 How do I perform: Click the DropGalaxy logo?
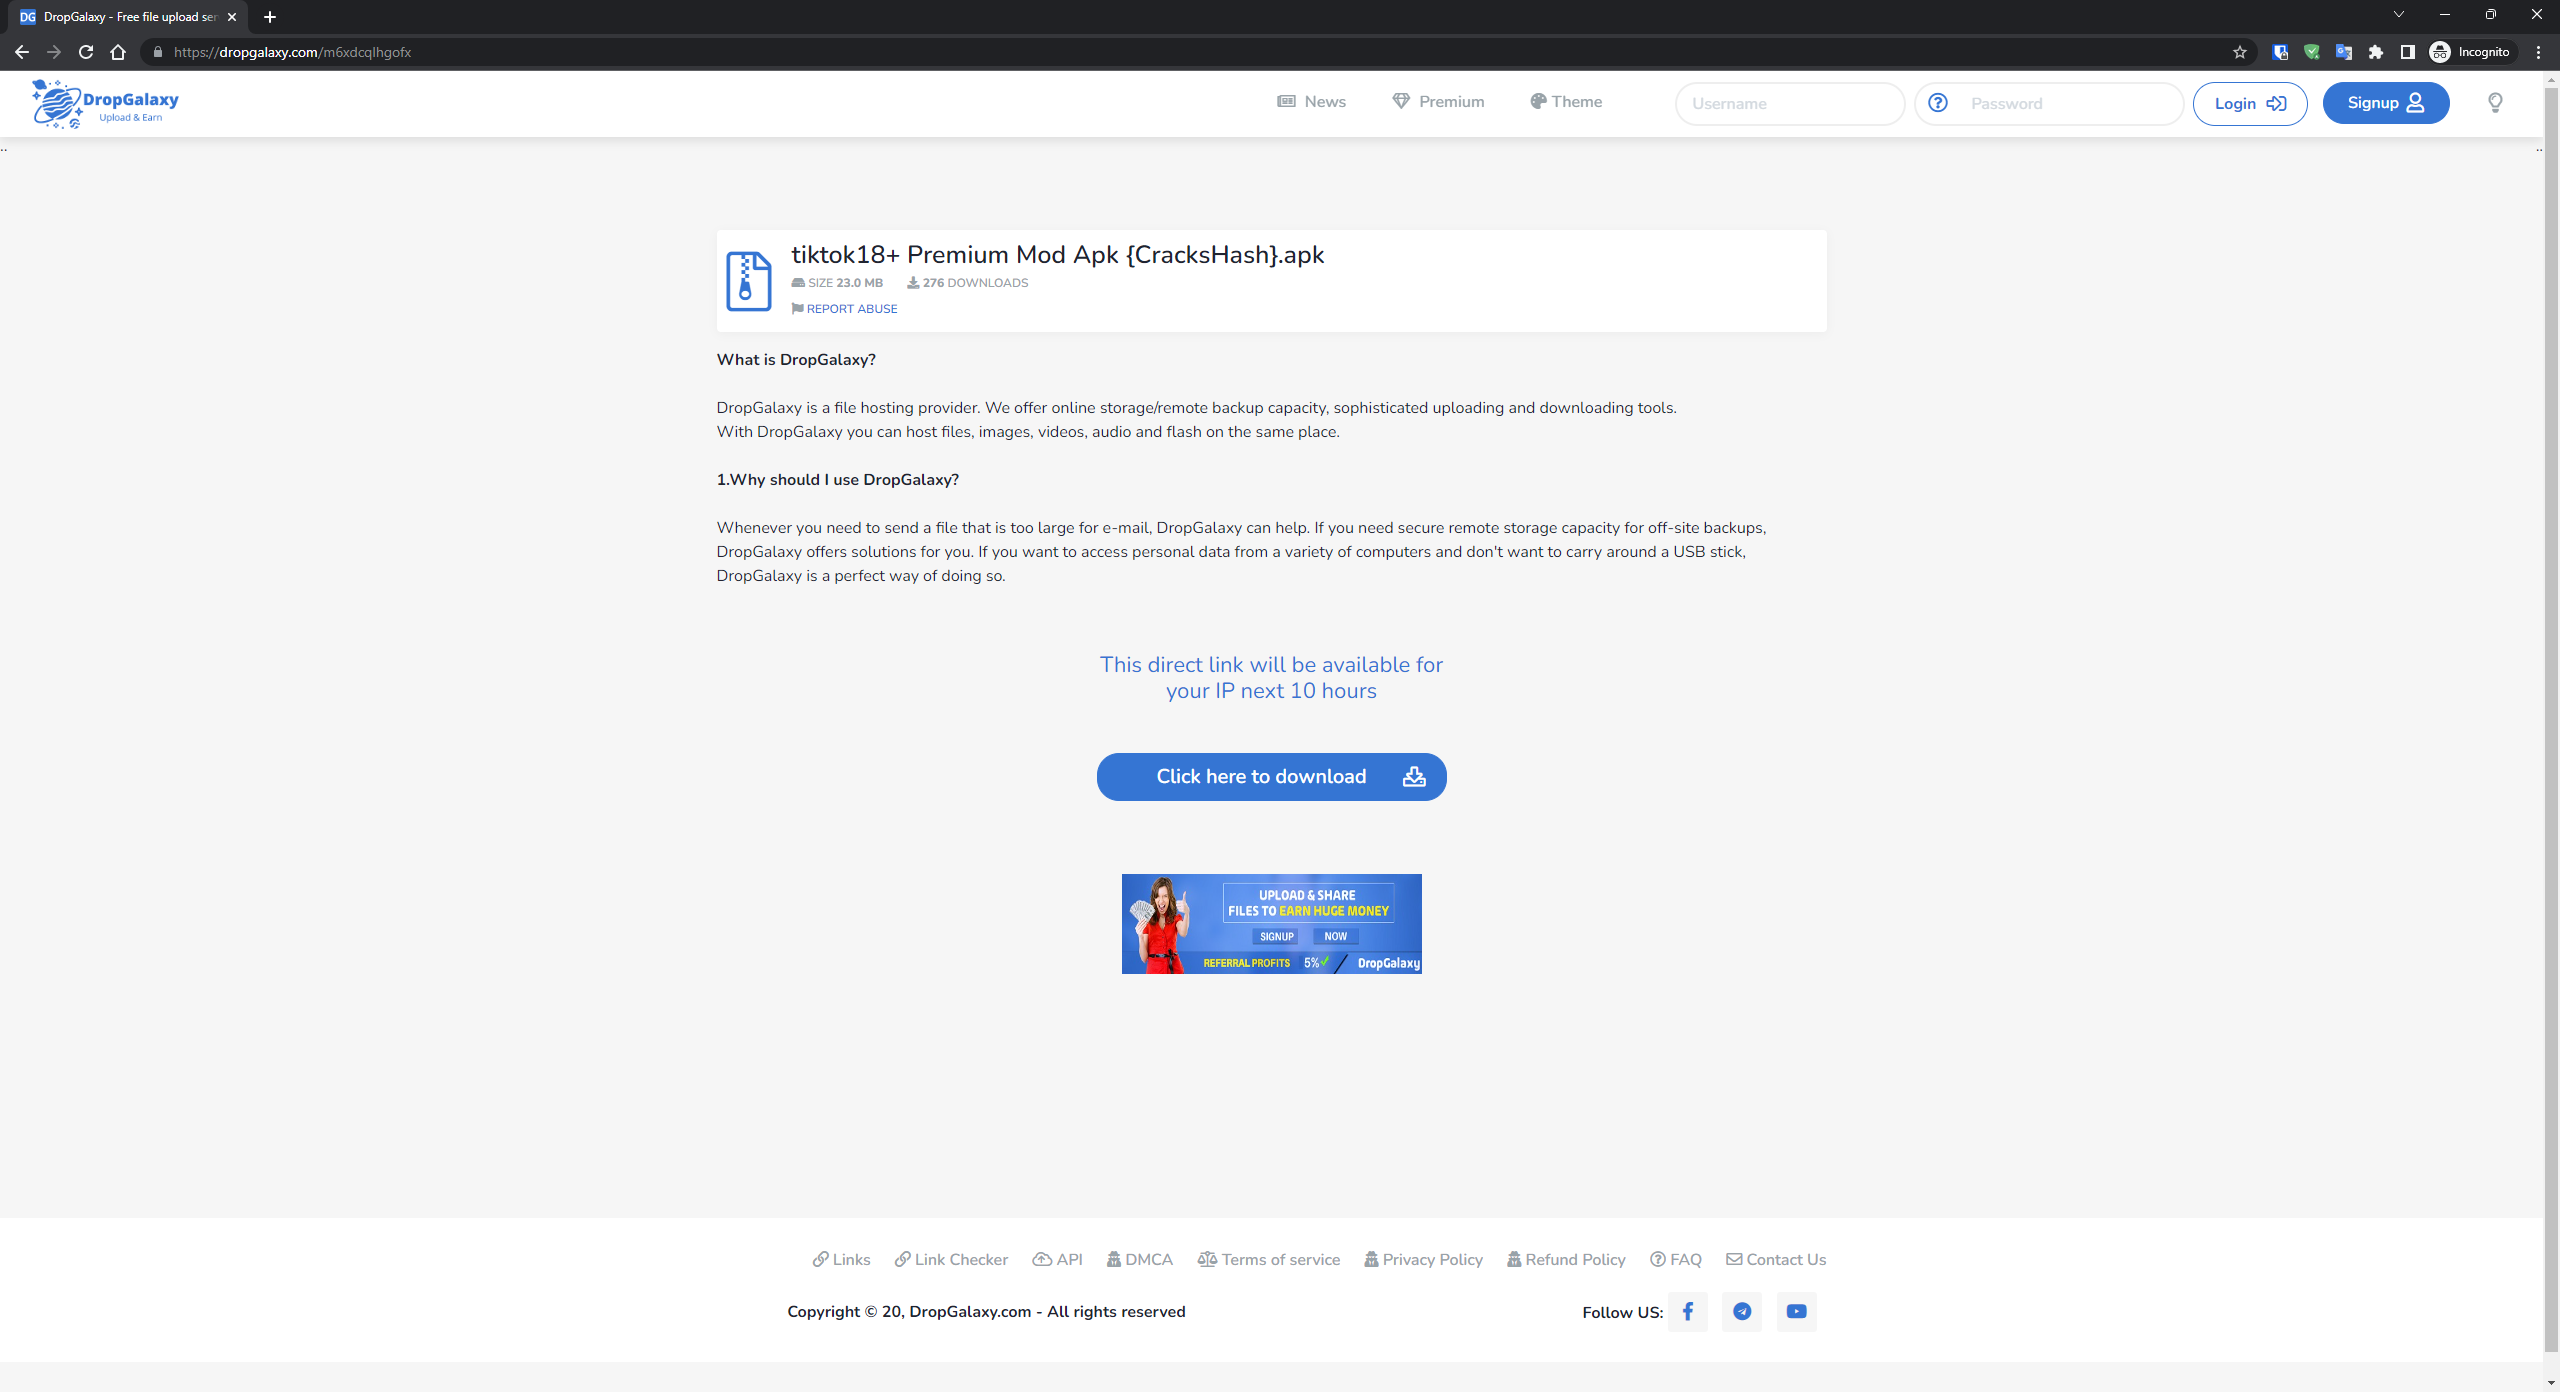pyautogui.click(x=103, y=103)
